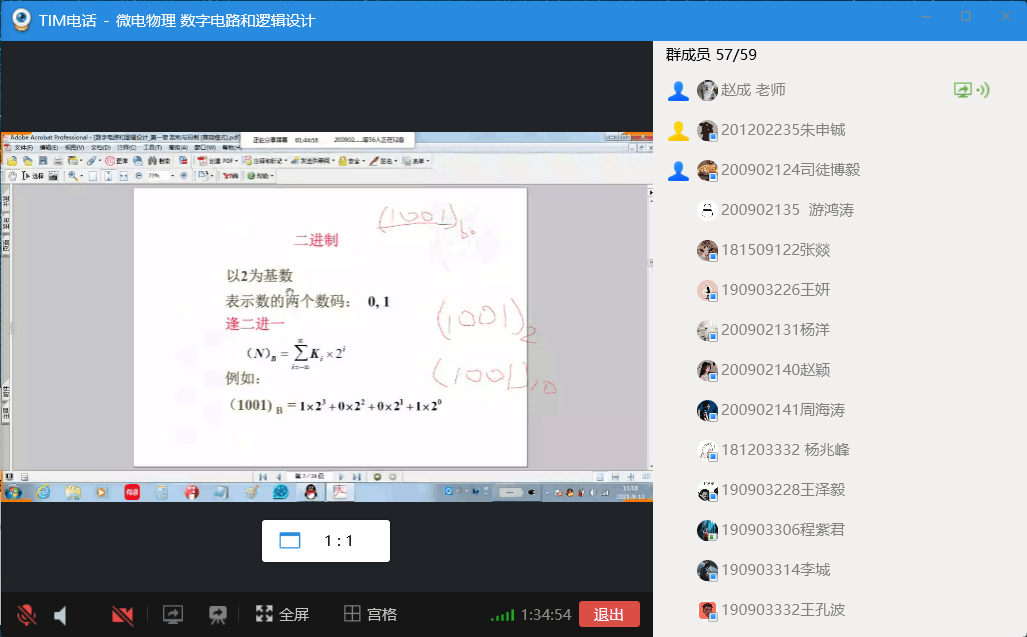Click signal strength indicator bars

502,615
